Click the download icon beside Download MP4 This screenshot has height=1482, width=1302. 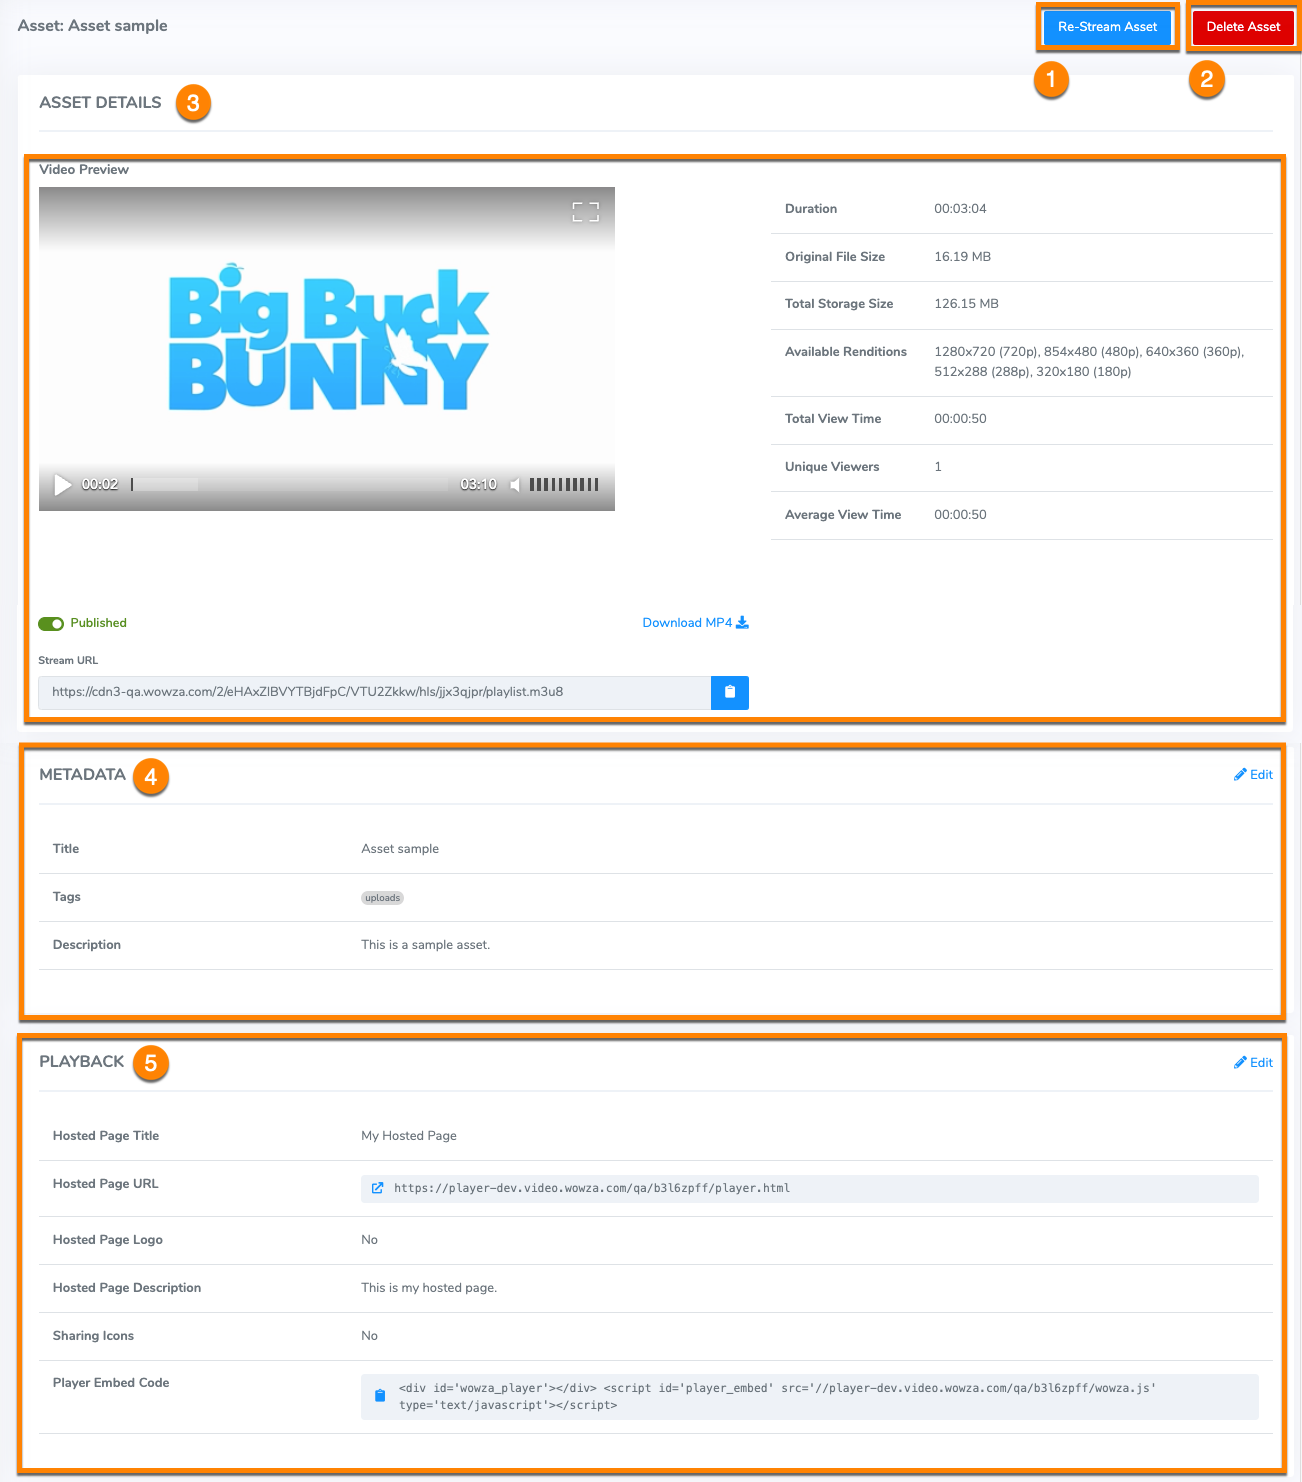coord(742,622)
